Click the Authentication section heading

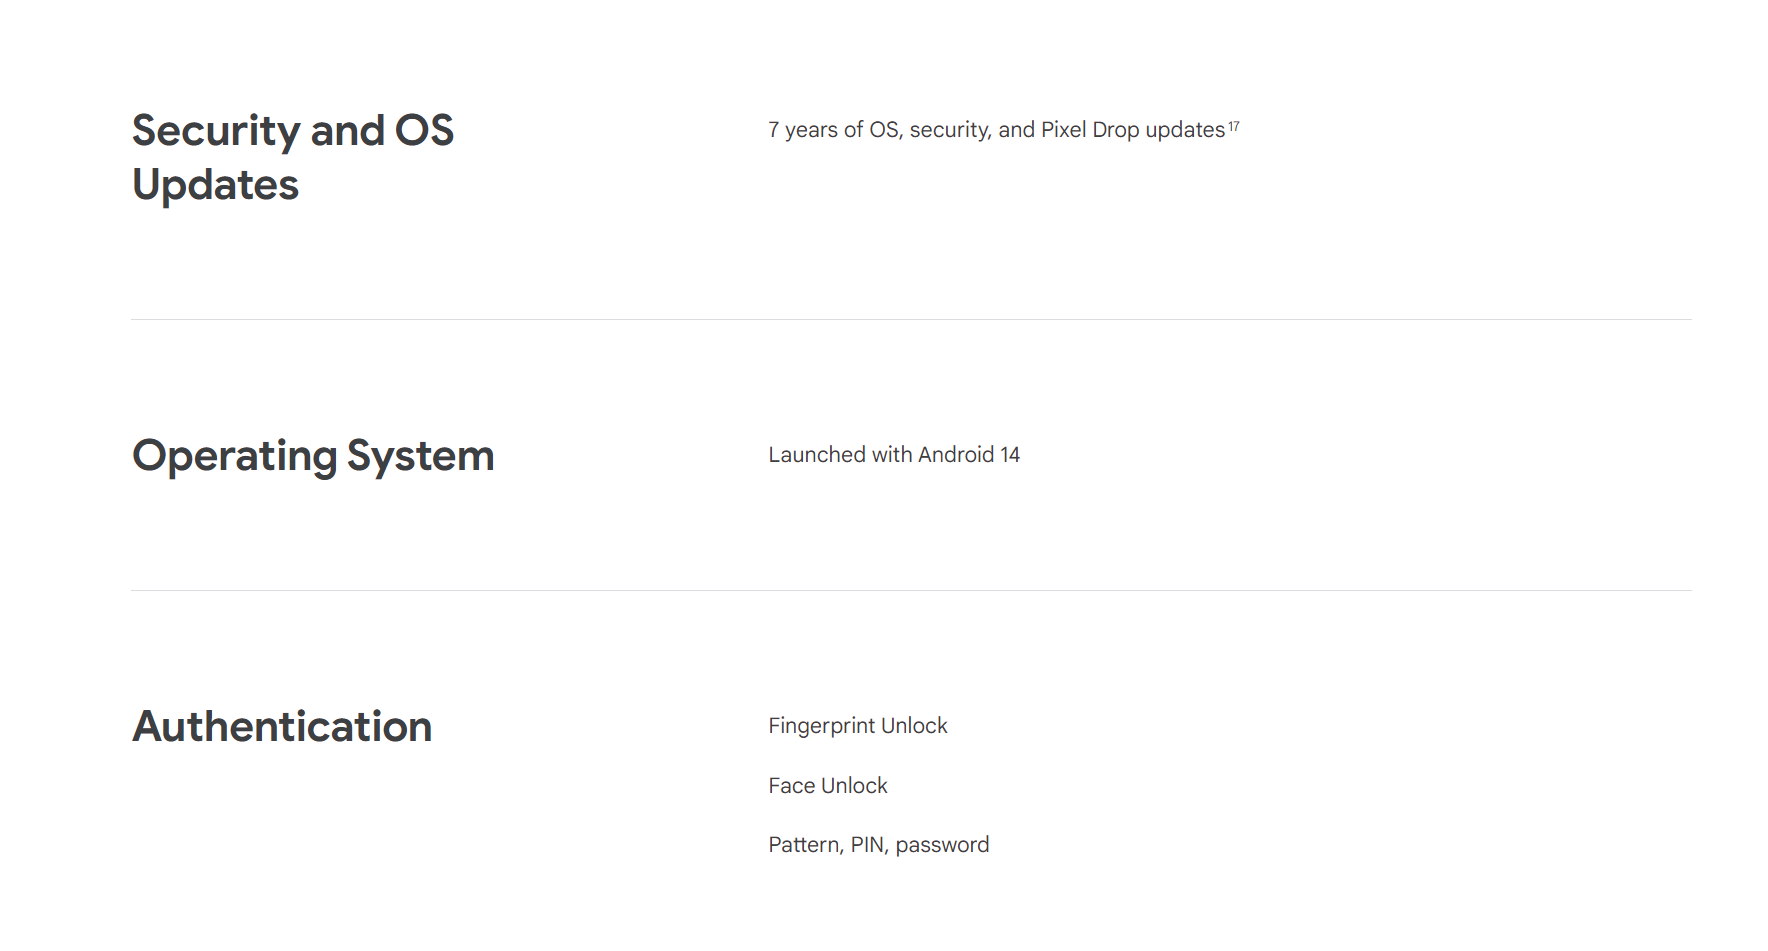282,726
